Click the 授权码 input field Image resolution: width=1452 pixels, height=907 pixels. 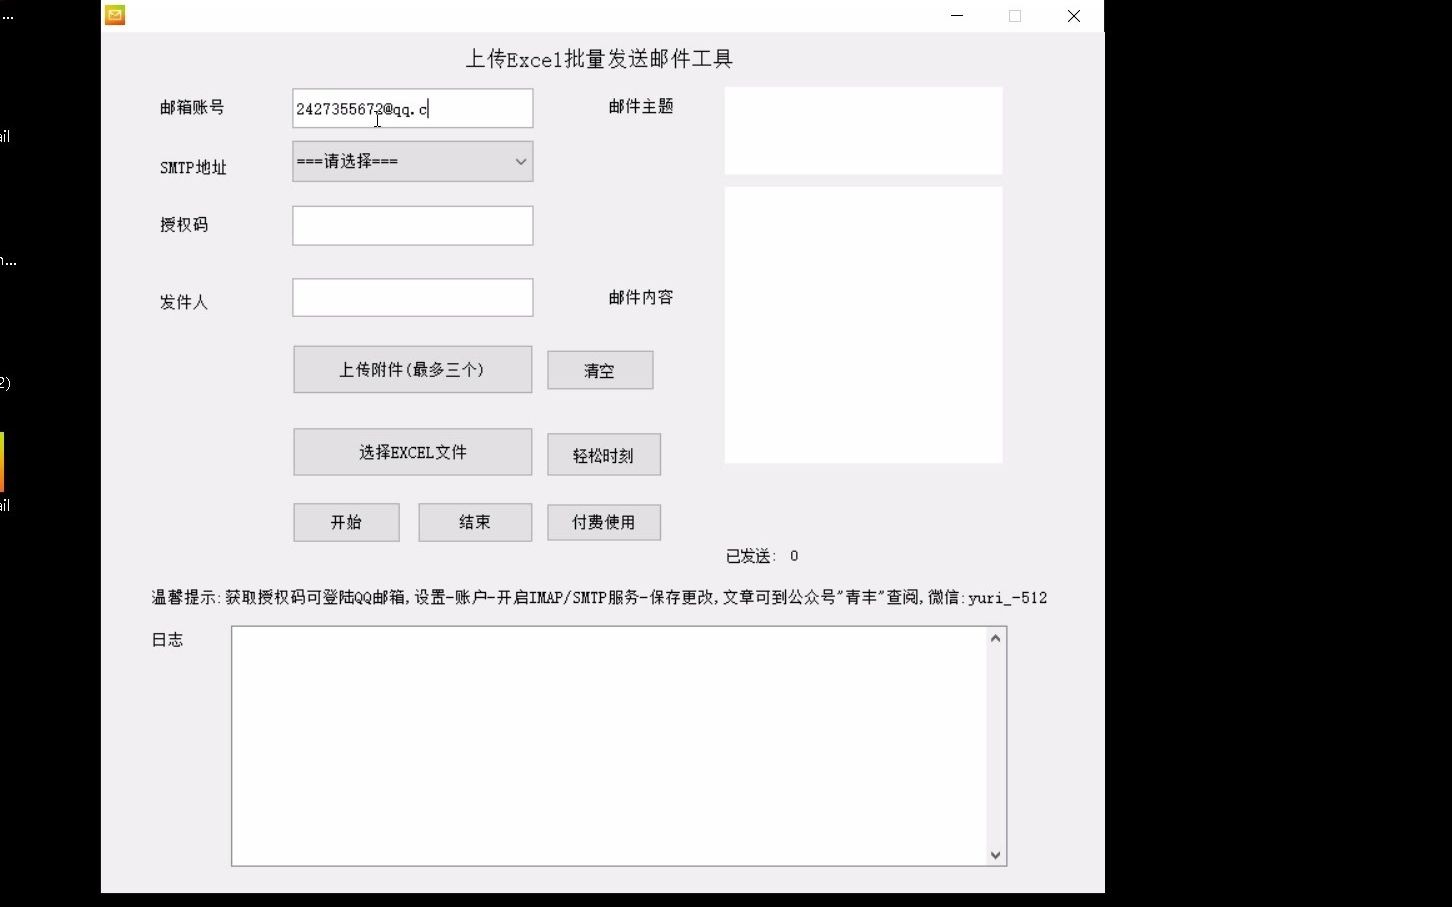tap(412, 225)
